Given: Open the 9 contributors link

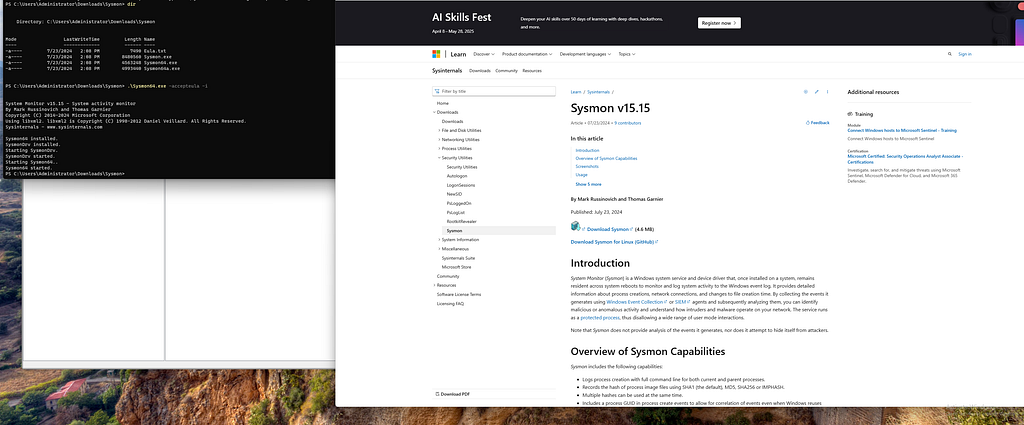Looking at the screenshot, I should click(x=628, y=123).
